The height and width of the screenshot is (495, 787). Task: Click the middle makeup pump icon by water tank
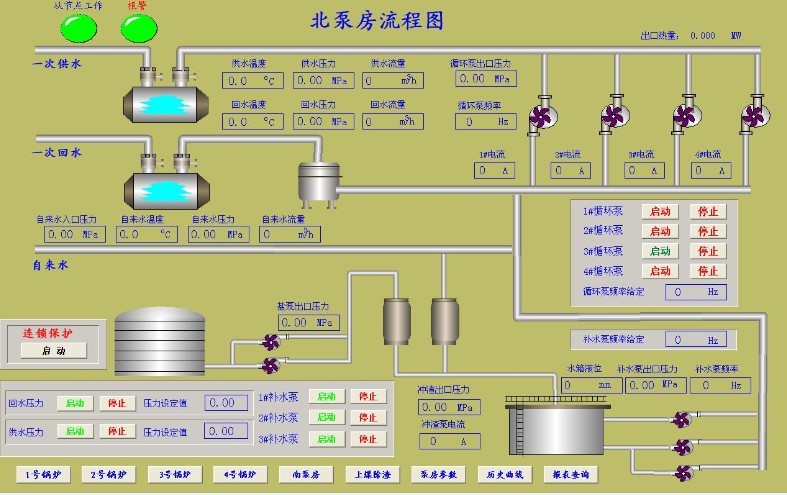[683, 446]
